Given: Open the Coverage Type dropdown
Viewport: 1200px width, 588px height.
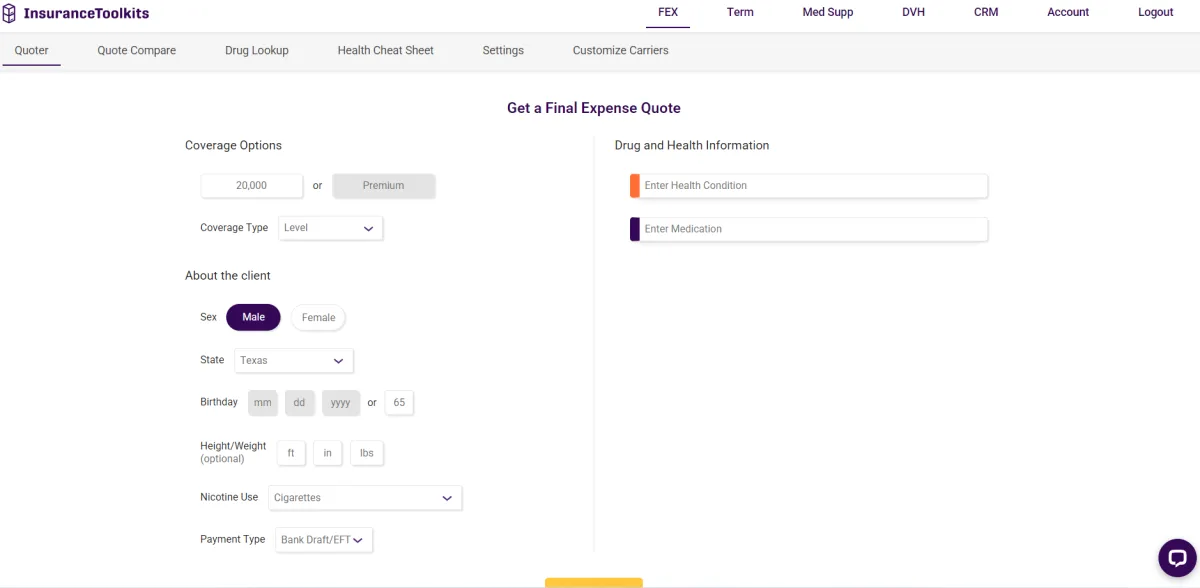Looking at the screenshot, I should [330, 228].
